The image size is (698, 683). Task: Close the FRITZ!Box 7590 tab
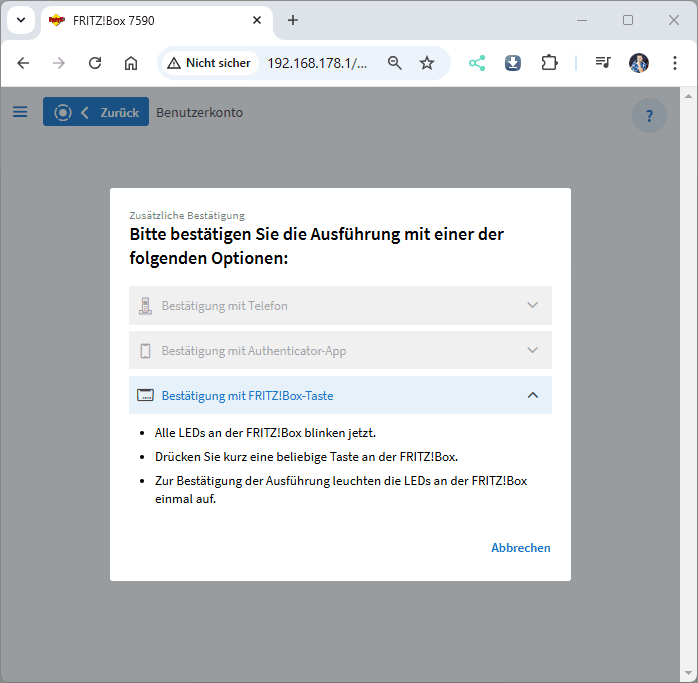tap(257, 20)
